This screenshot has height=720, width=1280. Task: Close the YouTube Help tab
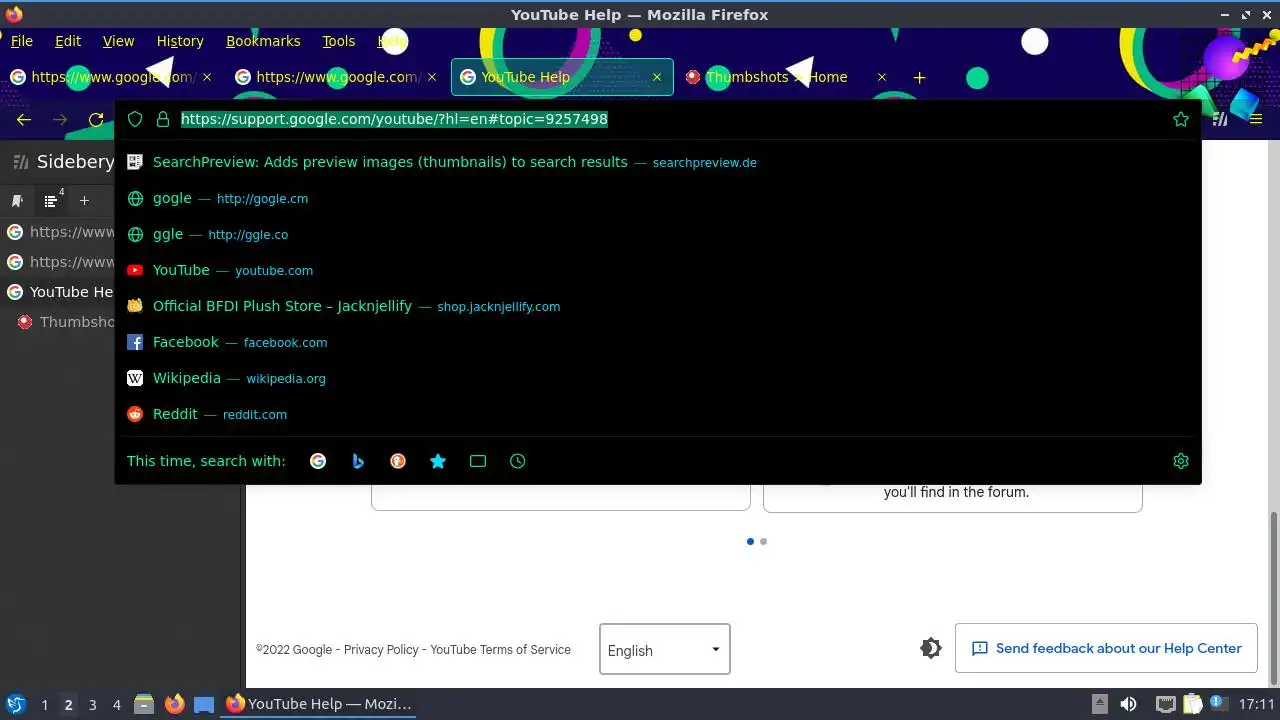(657, 77)
